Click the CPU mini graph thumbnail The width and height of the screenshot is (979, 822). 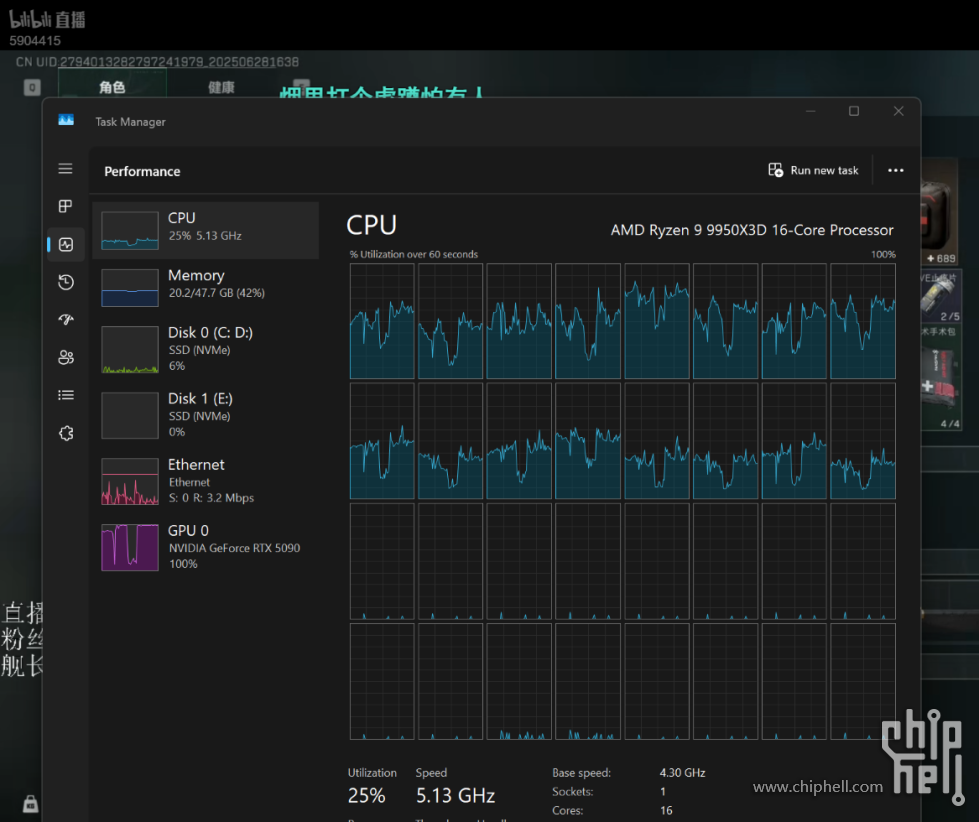(130, 230)
